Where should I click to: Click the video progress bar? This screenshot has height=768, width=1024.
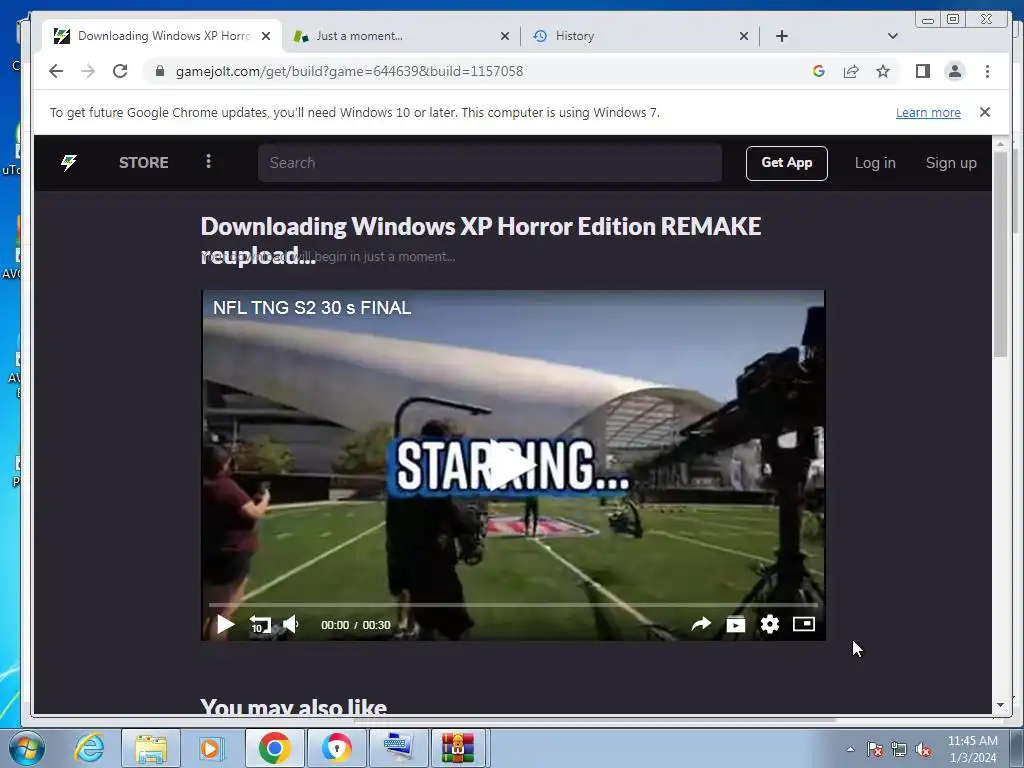click(x=513, y=605)
